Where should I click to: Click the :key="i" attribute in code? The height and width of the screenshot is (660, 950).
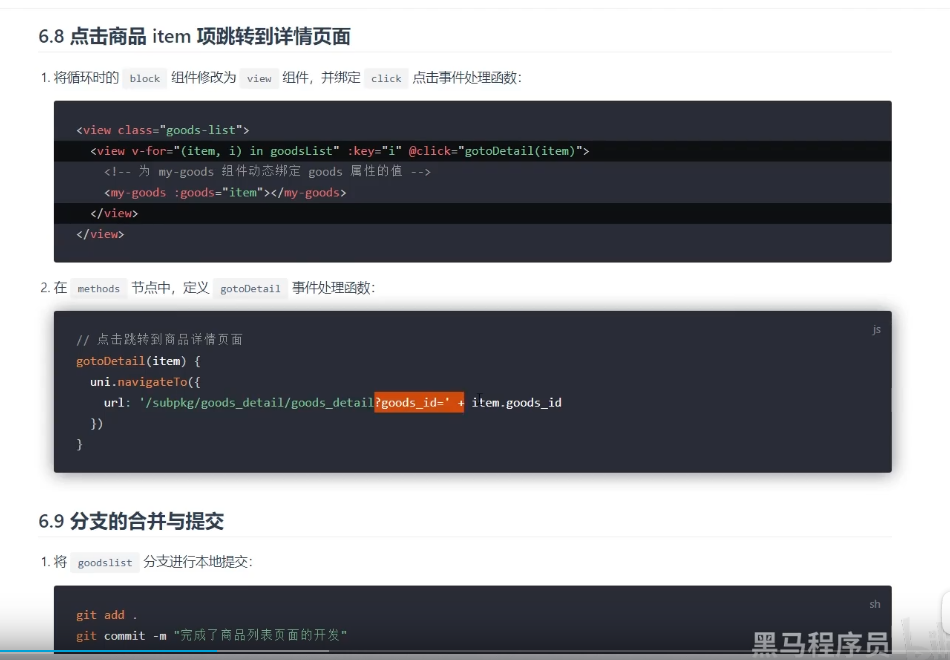pos(374,151)
